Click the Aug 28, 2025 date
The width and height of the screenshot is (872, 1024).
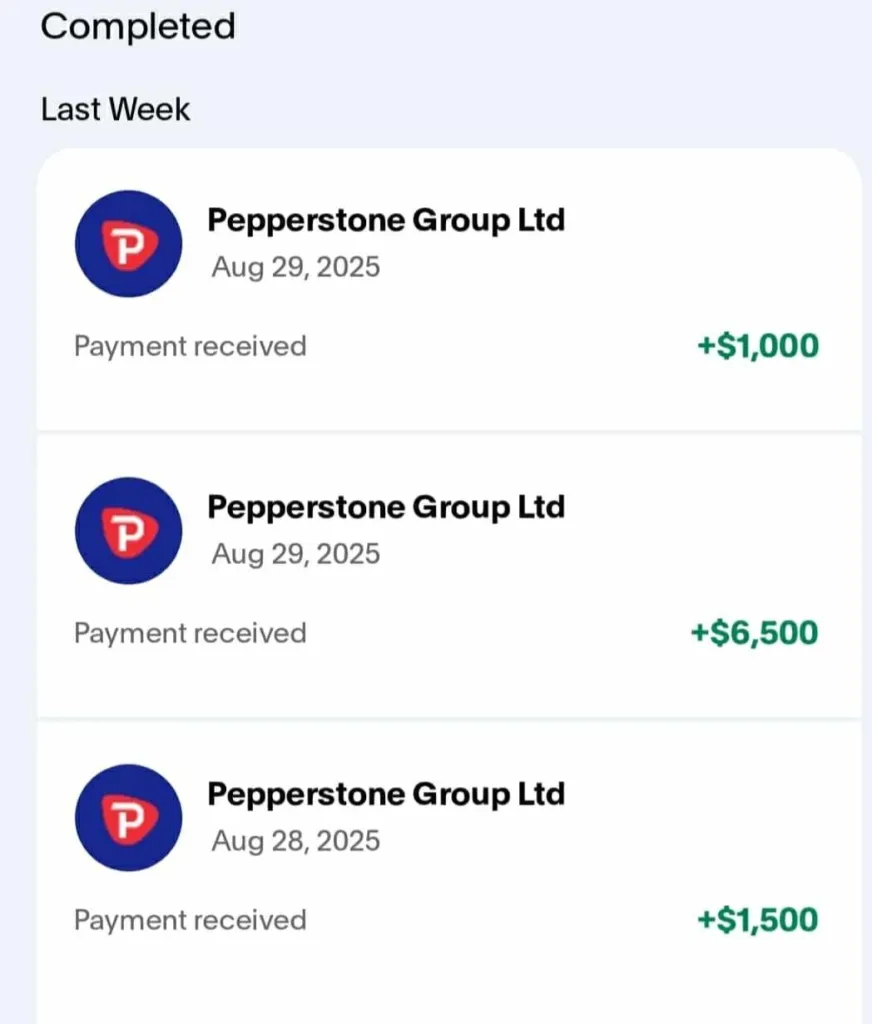[295, 841]
